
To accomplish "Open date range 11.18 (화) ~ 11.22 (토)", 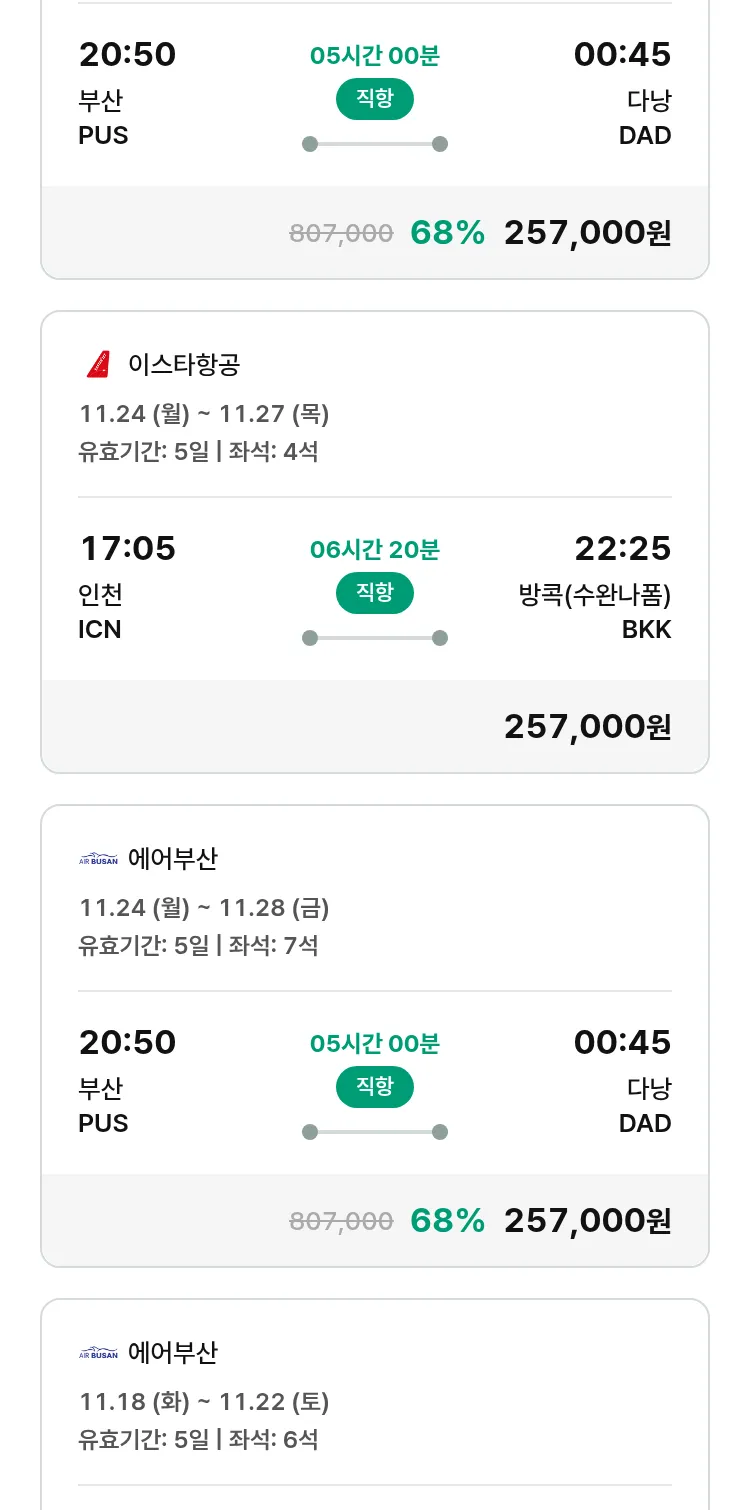I will (204, 1402).
